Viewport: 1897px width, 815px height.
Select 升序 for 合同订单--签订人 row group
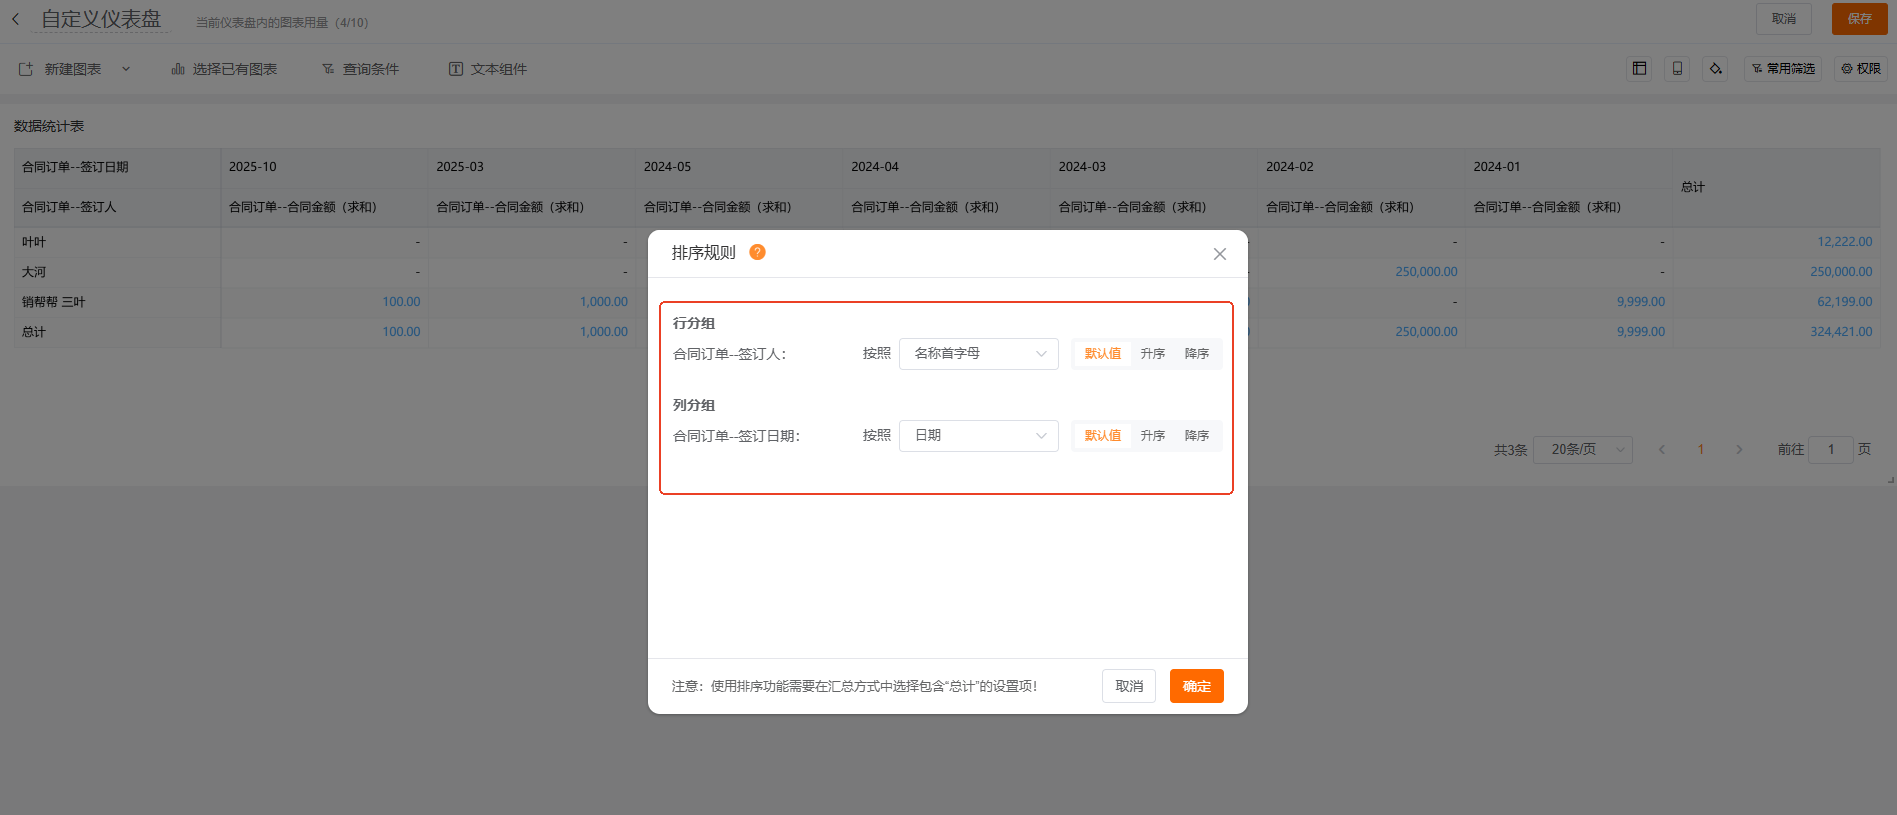pyautogui.click(x=1152, y=354)
